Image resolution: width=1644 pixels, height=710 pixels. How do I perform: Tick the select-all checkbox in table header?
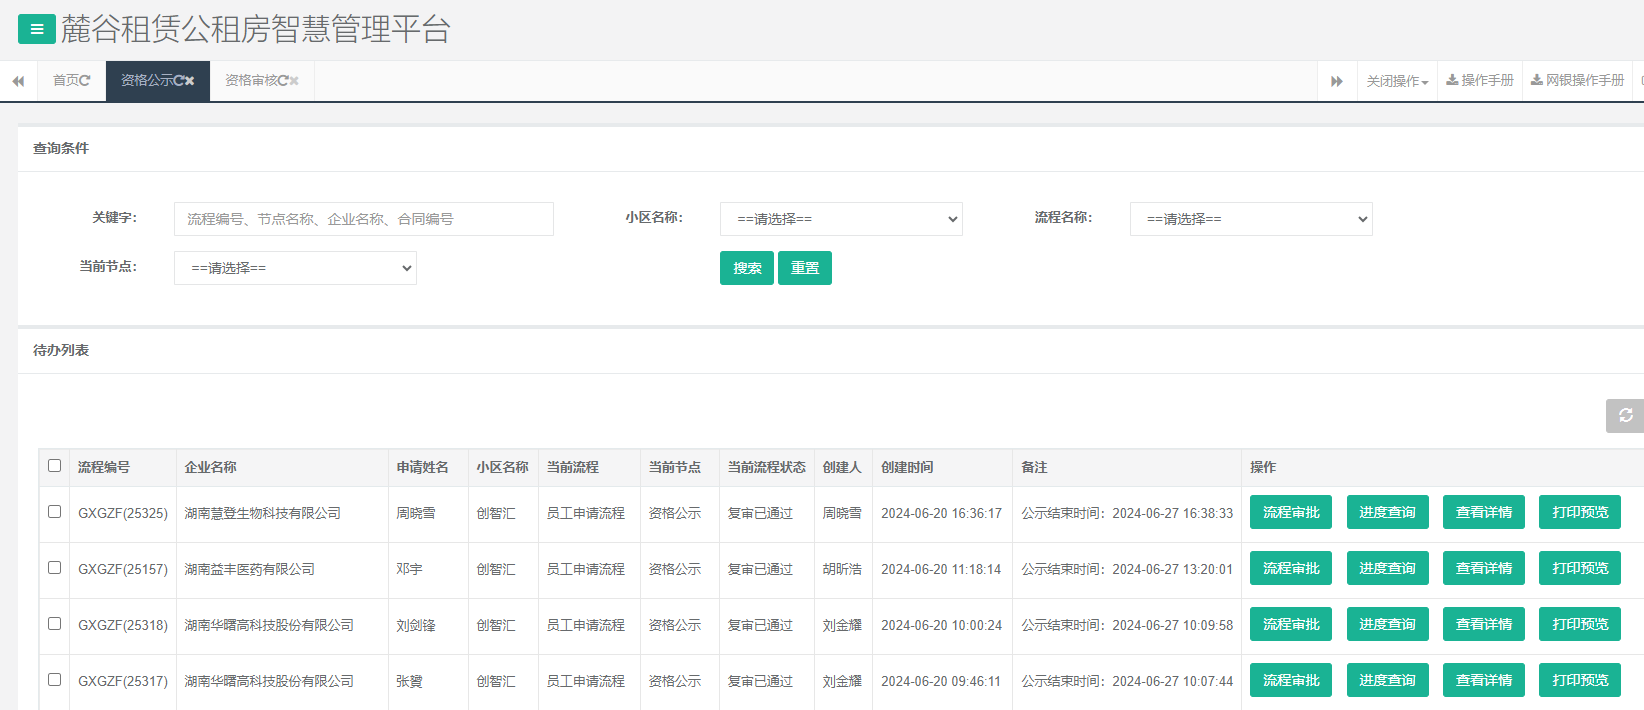(x=55, y=466)
